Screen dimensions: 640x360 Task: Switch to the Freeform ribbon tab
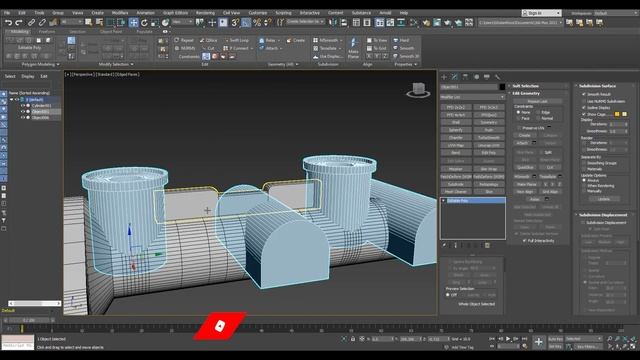pos(47,31)
